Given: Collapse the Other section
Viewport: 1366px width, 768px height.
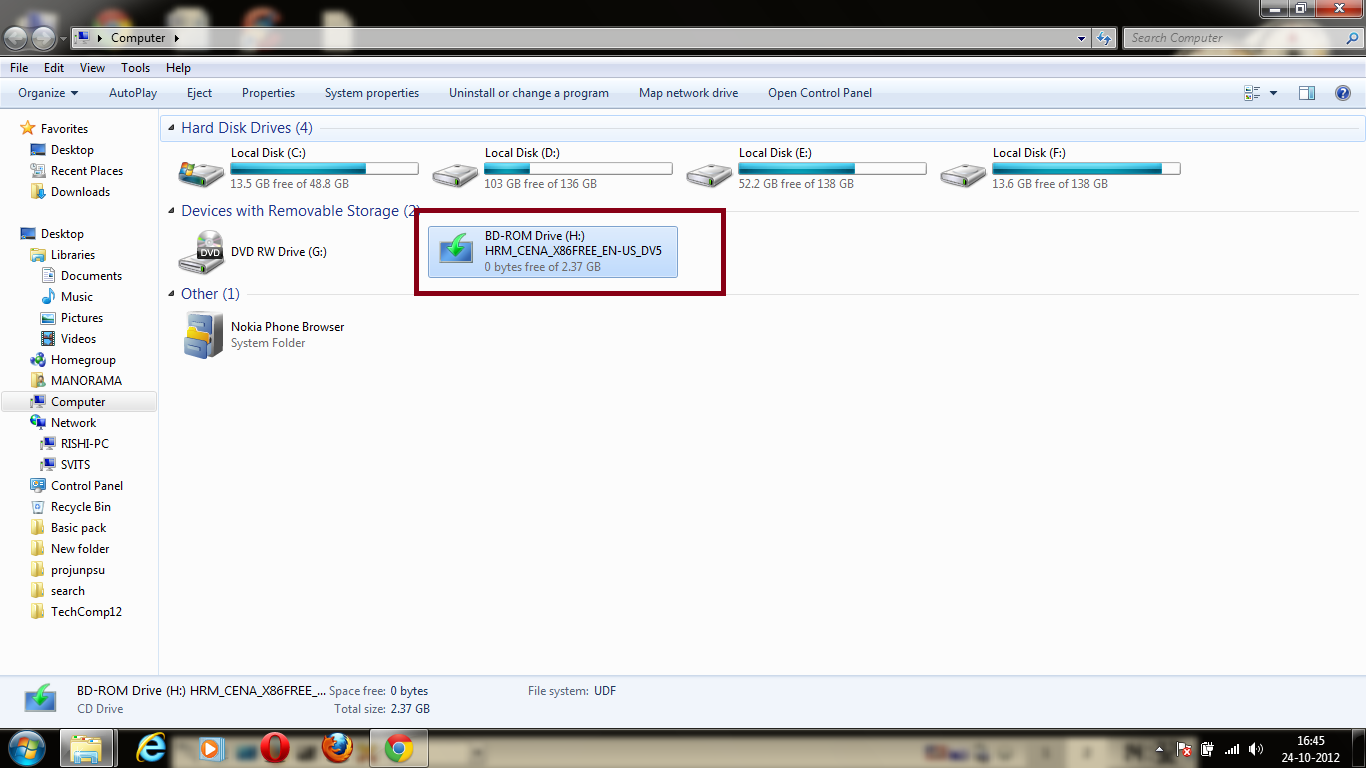Looking at the screenshot, I should (169, 293).
